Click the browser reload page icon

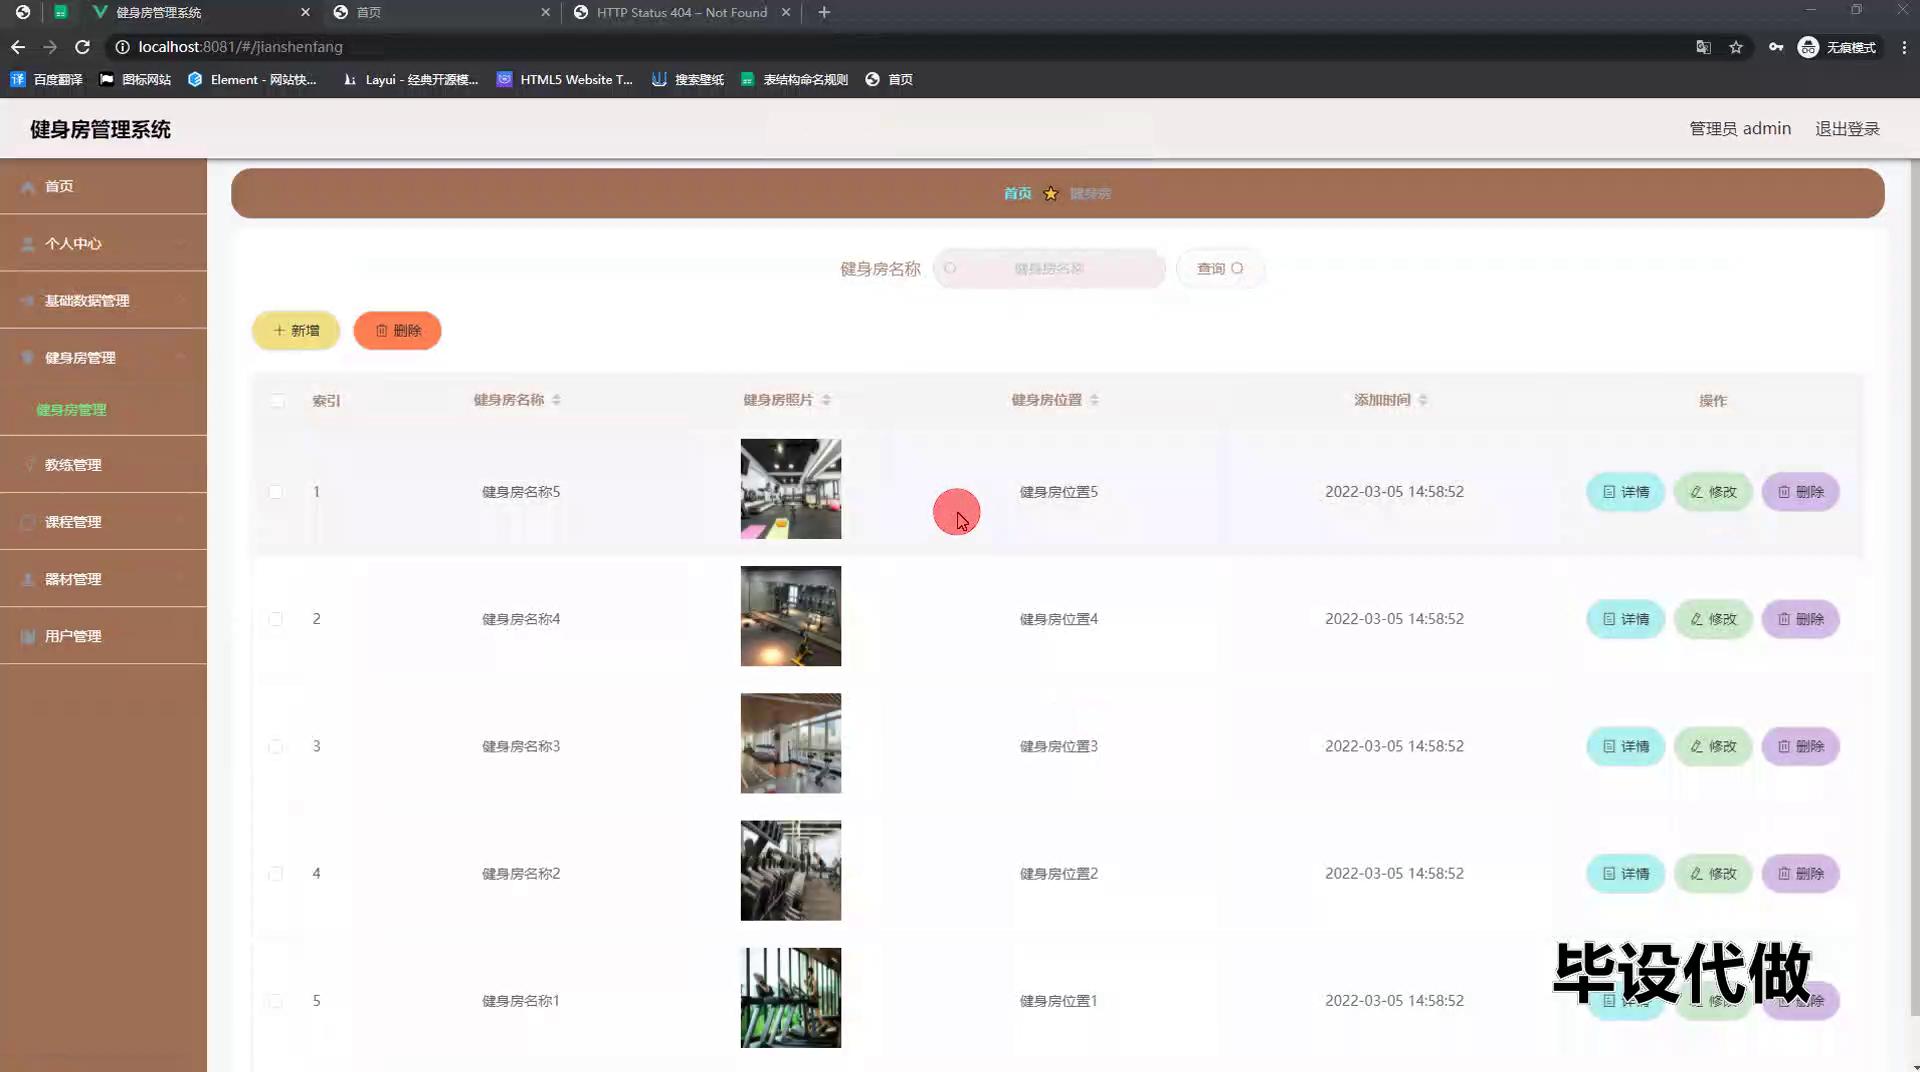tap(82, 47)
